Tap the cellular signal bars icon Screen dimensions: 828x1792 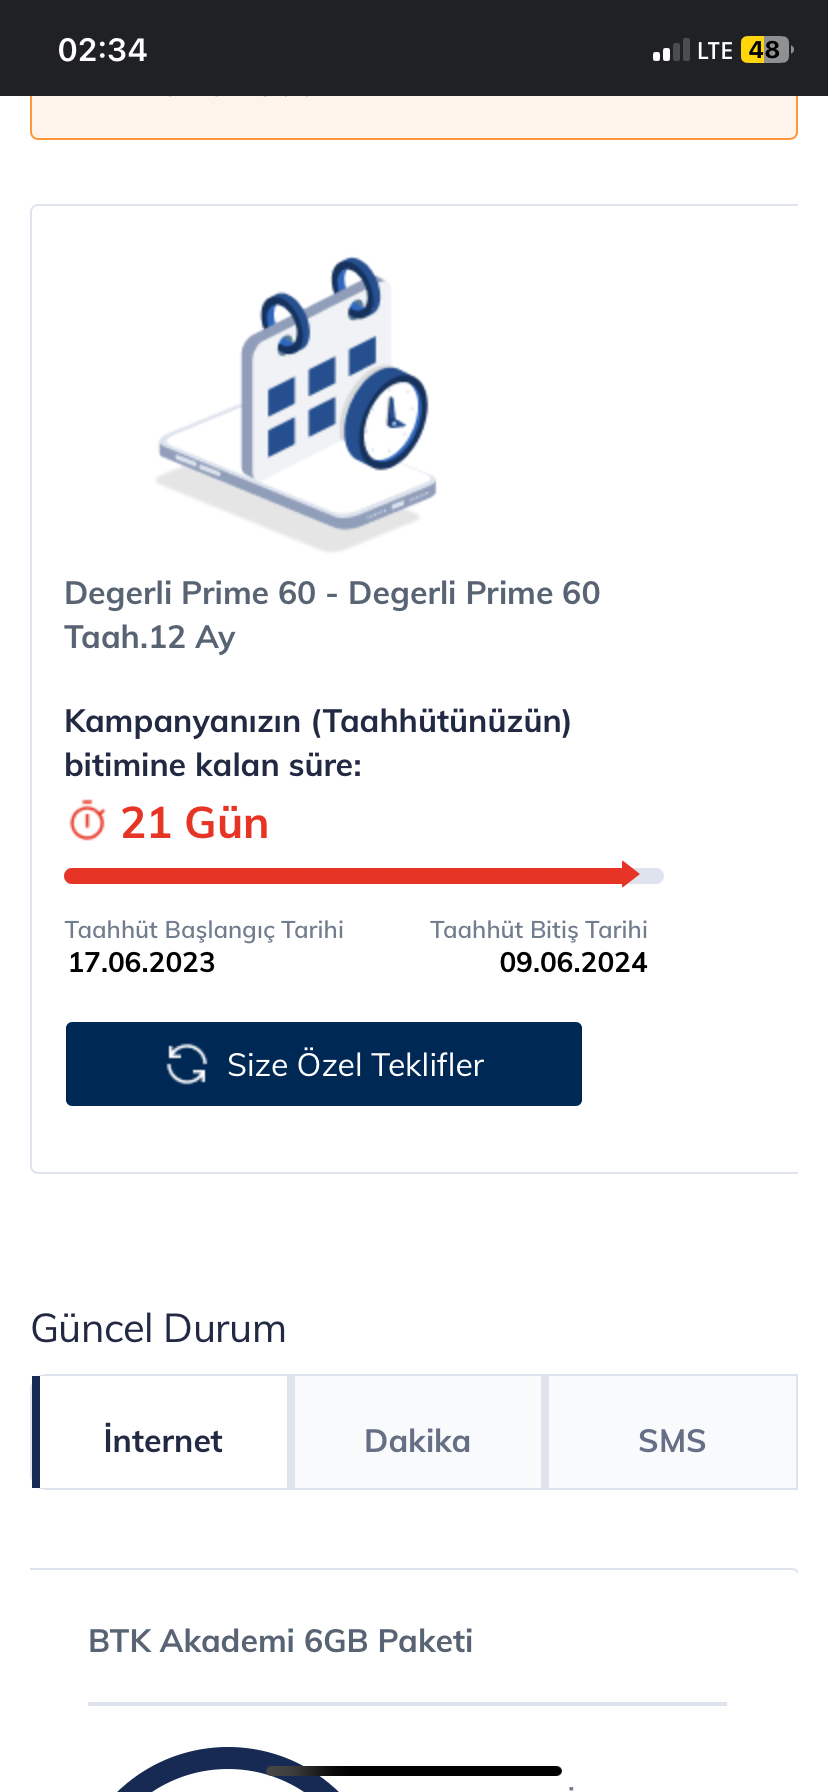point(671,50)
